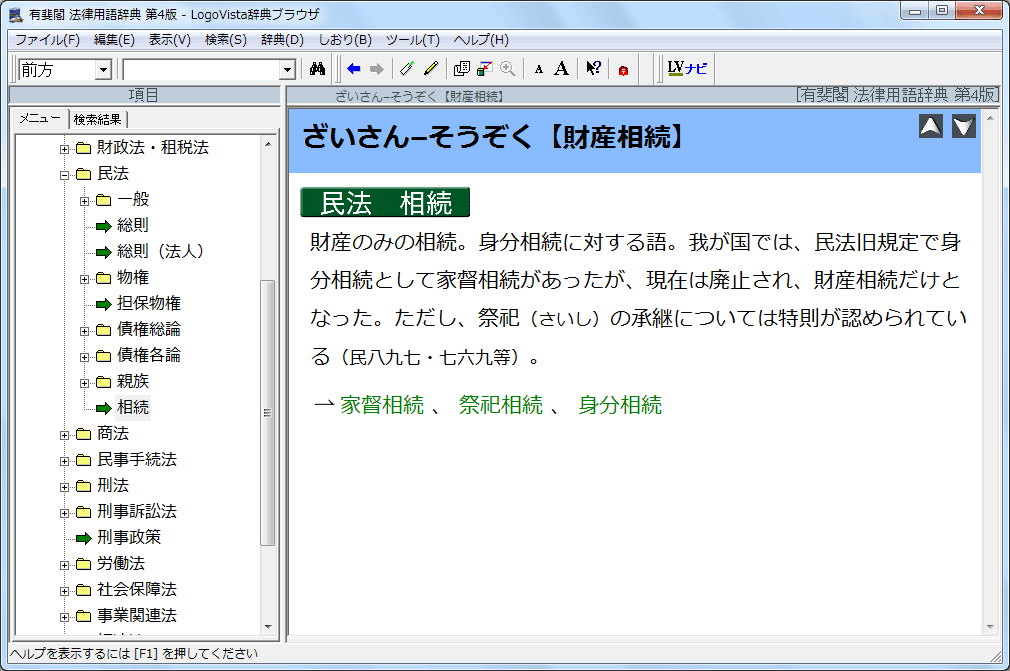1010x671 pixels.
Task: Collapse the 民法 tree folder
Action: click(x=65, y=174)
